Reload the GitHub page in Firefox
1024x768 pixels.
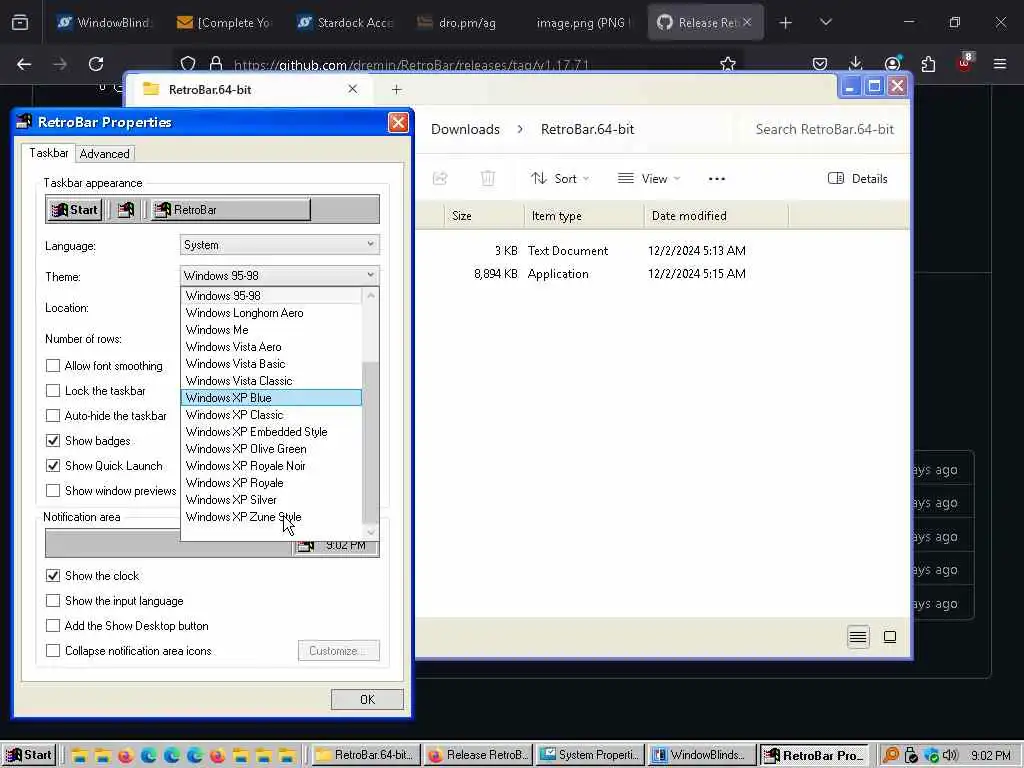point(96,64)
